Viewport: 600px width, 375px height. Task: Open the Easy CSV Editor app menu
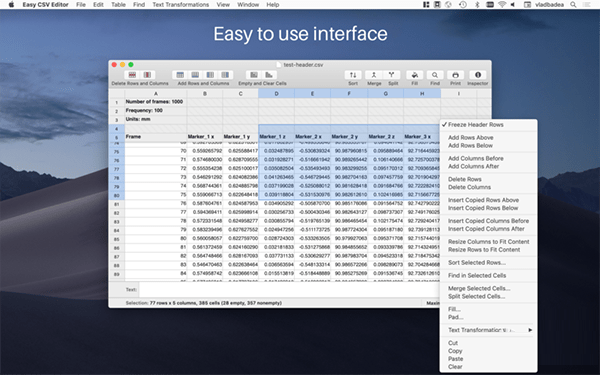click(46, 5)
